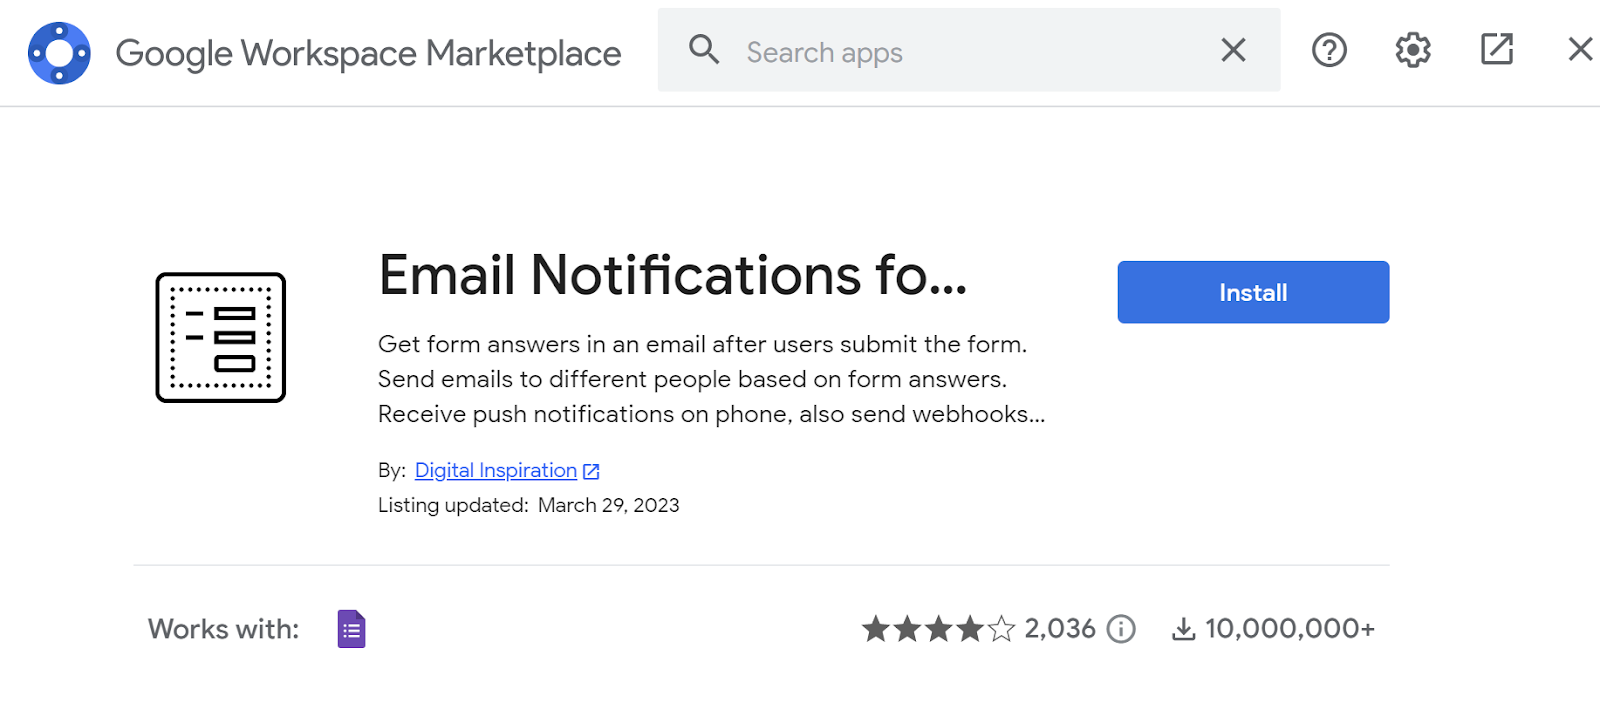Click the 2,036 reviews count
Screen dimensions: 1600x710
[1060, 629]
